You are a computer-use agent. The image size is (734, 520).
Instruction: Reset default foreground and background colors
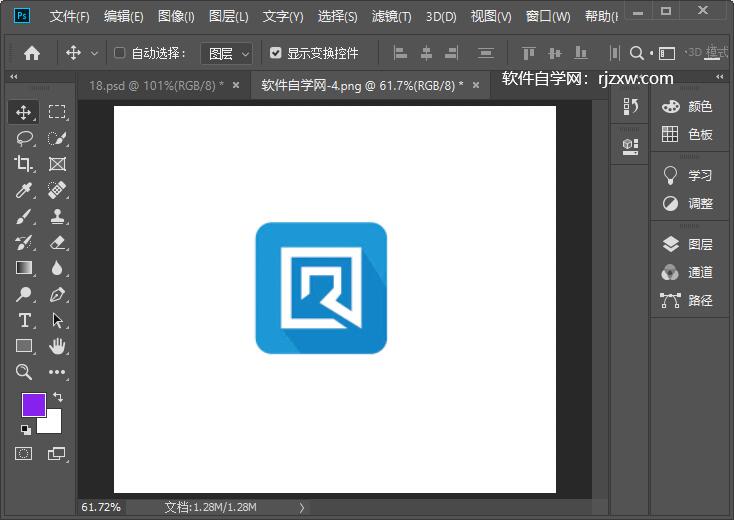[26, 429]
